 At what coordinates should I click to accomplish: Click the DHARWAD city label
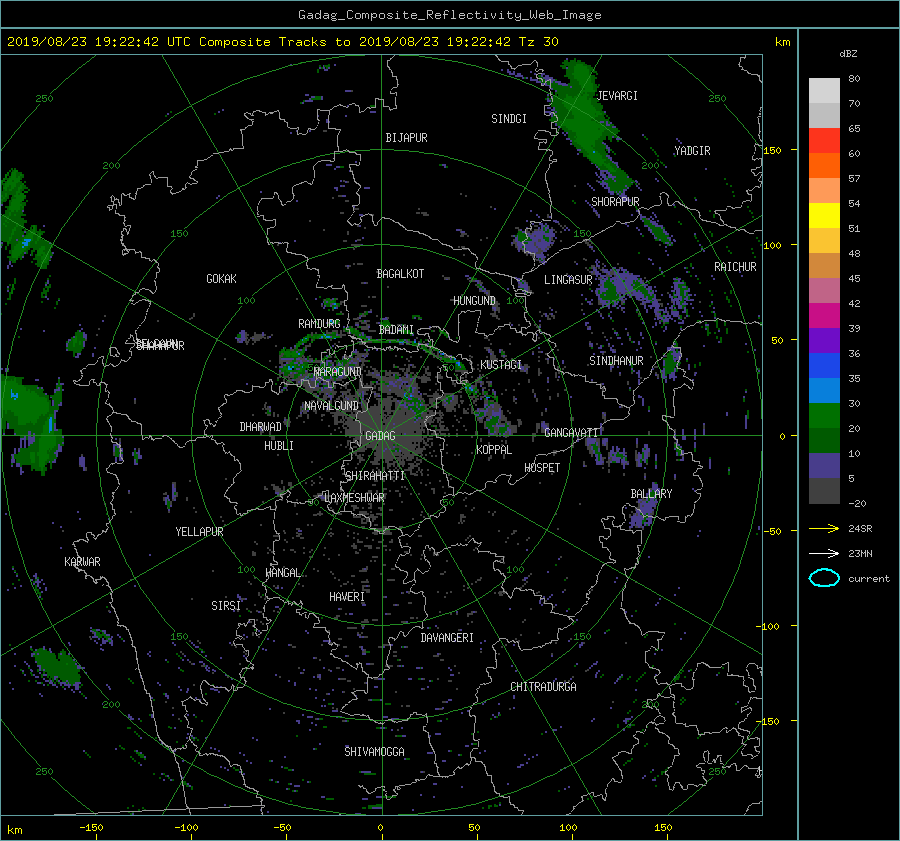click(261, 427)
